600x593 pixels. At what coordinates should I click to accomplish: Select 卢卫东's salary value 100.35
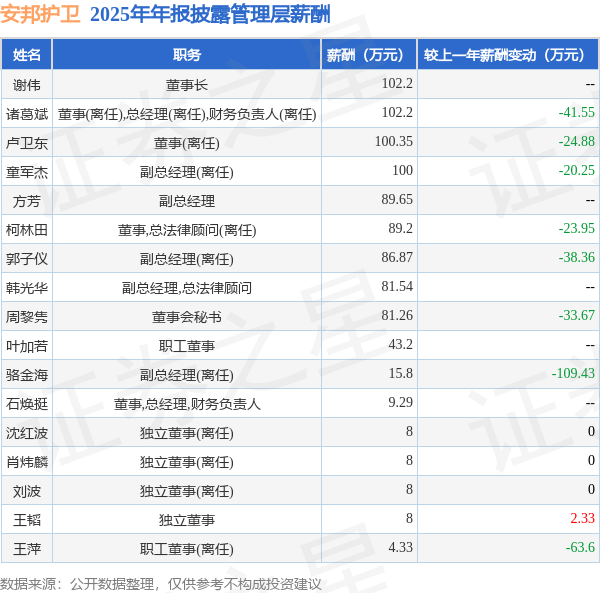point(393,142)
